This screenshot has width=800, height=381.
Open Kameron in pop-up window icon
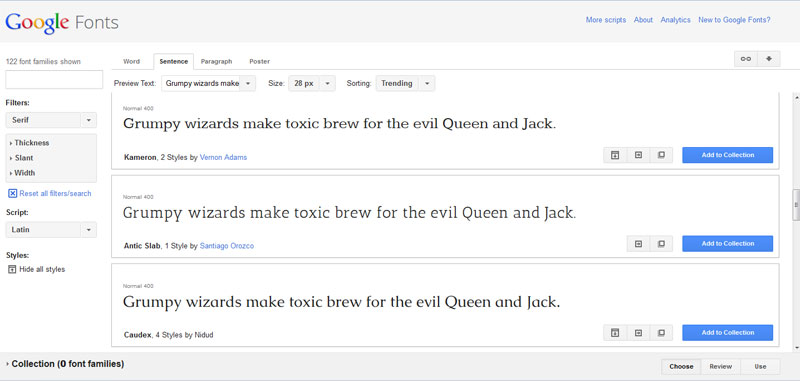tap(661, 155)
